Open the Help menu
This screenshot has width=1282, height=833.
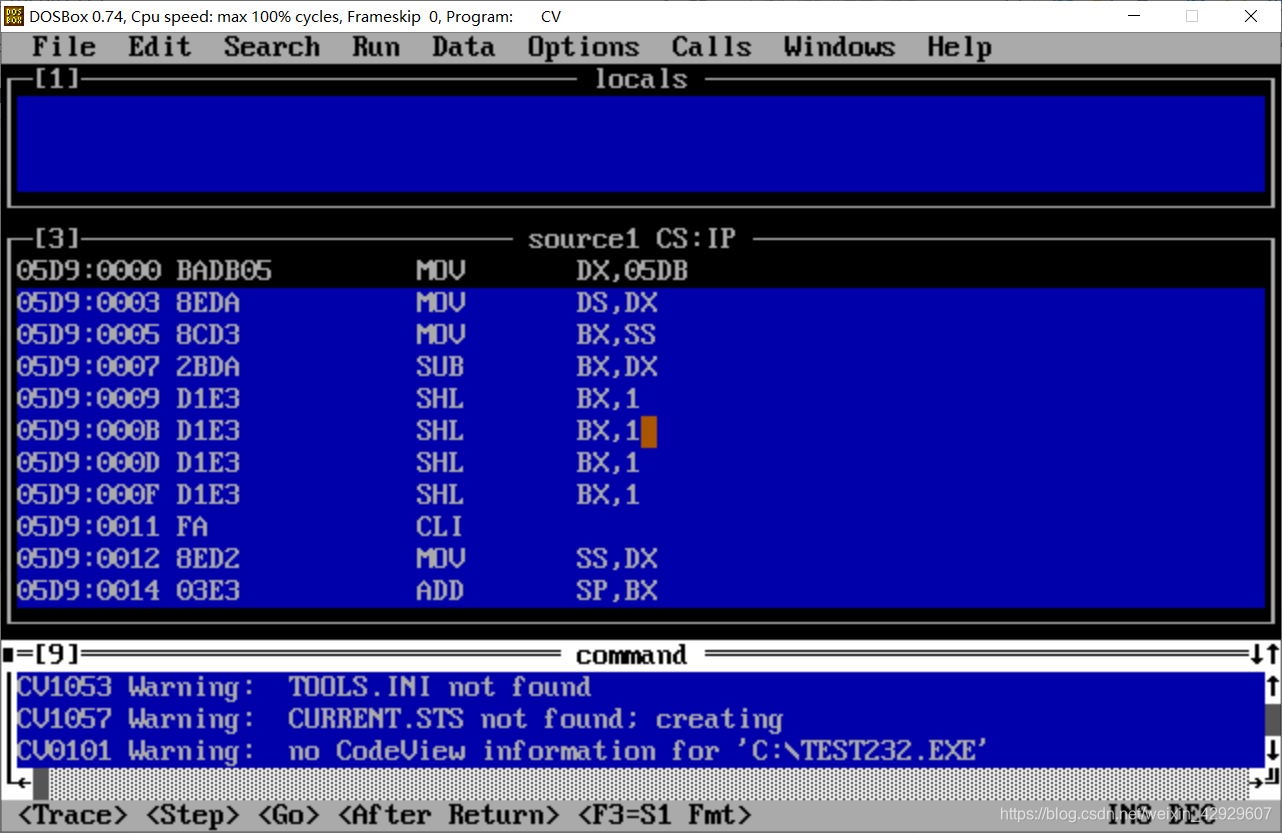point(960,47)
